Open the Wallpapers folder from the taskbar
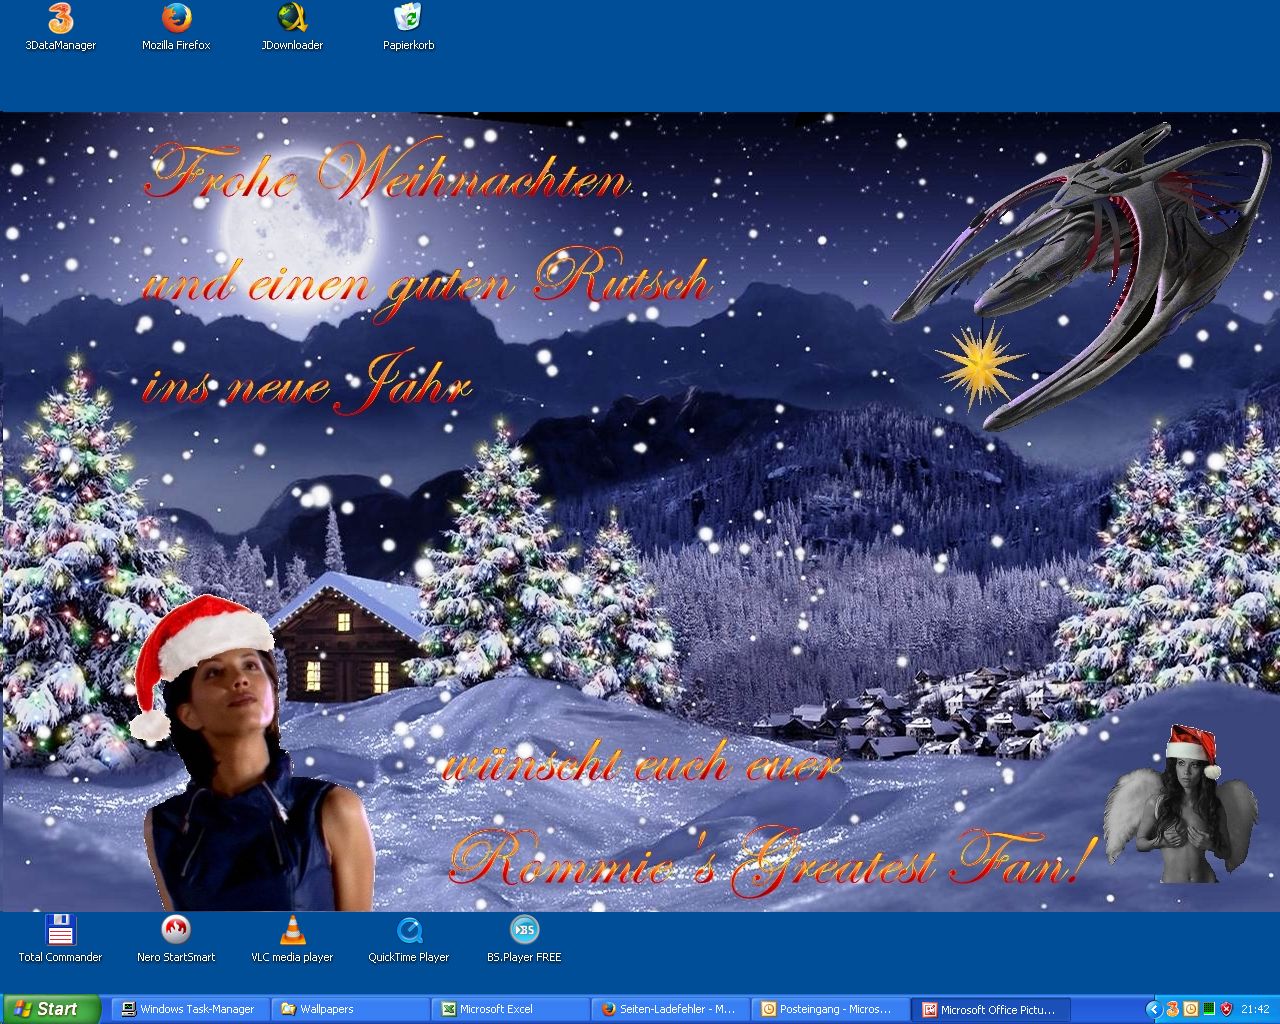The image size is (1280, 1024). tap(348, 1009)
